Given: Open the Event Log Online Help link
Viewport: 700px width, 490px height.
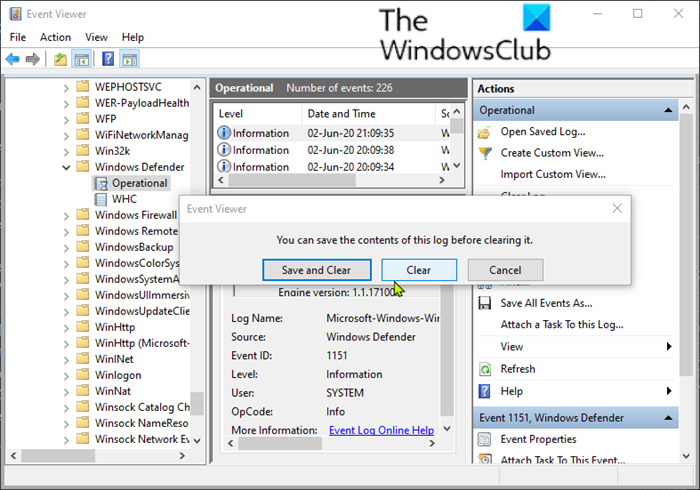Looking at the screenshot, I should (381, 430).
